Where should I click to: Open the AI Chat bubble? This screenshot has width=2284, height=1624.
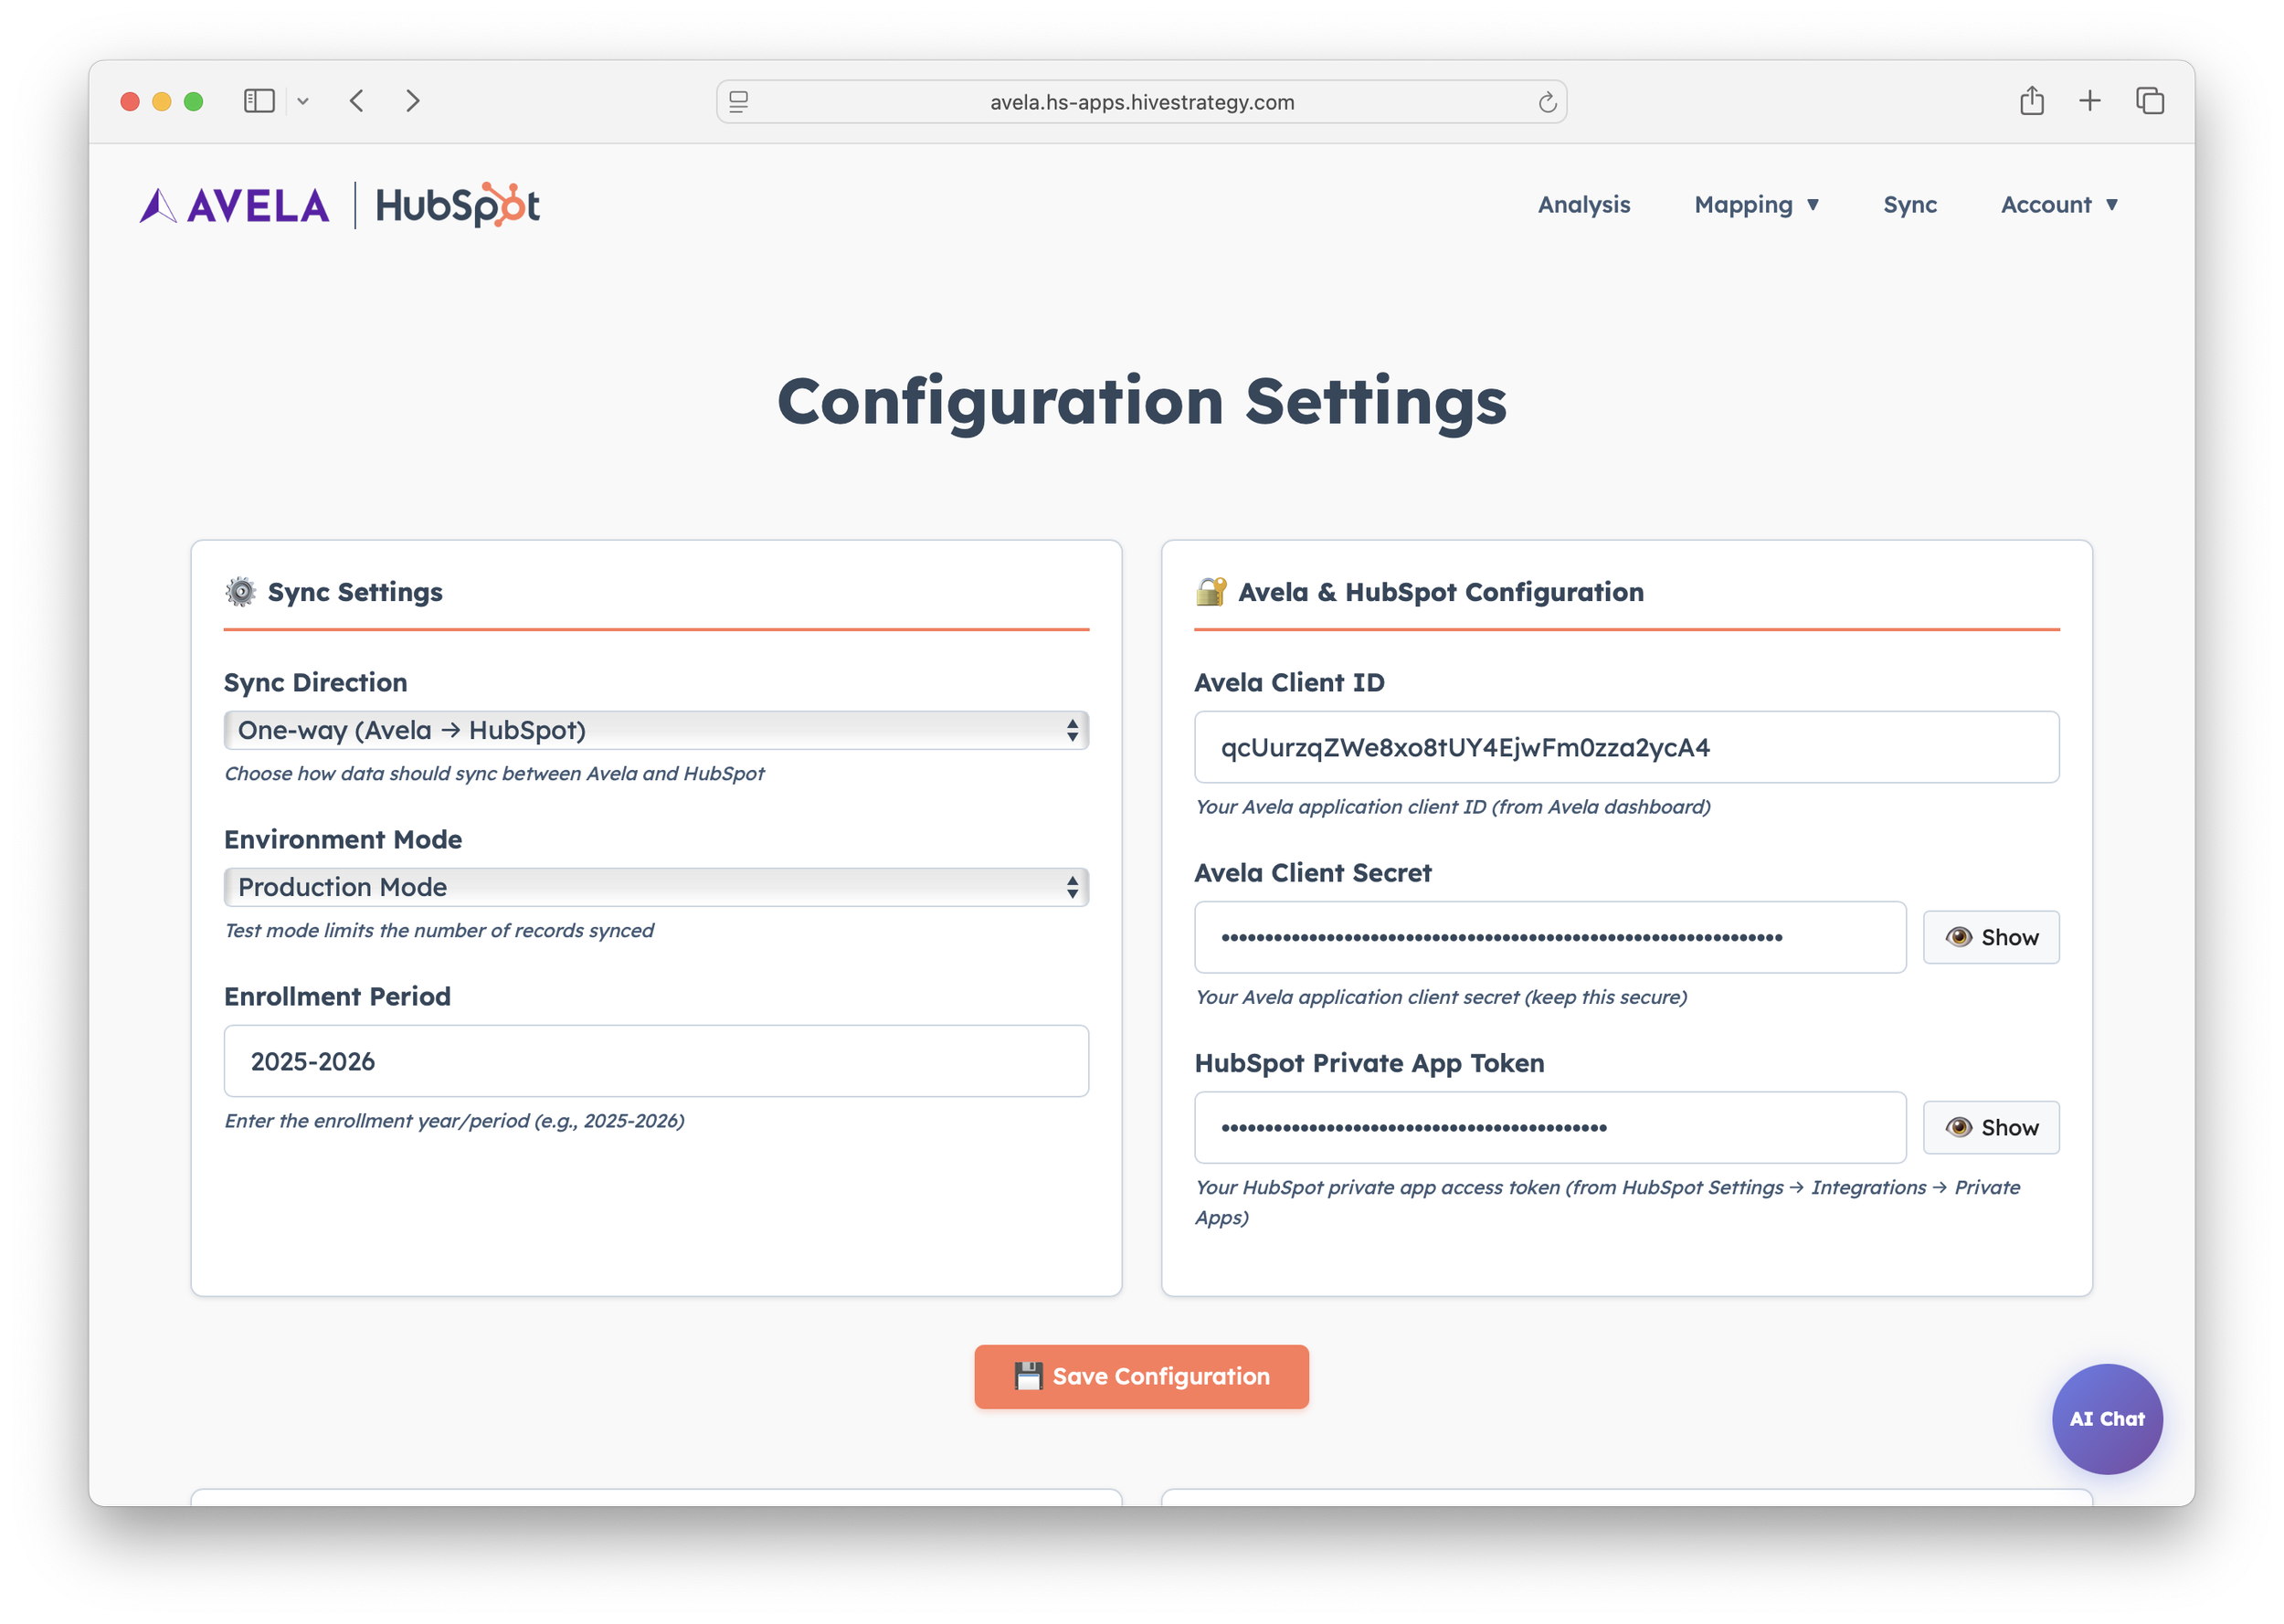pos(2106,1418)
